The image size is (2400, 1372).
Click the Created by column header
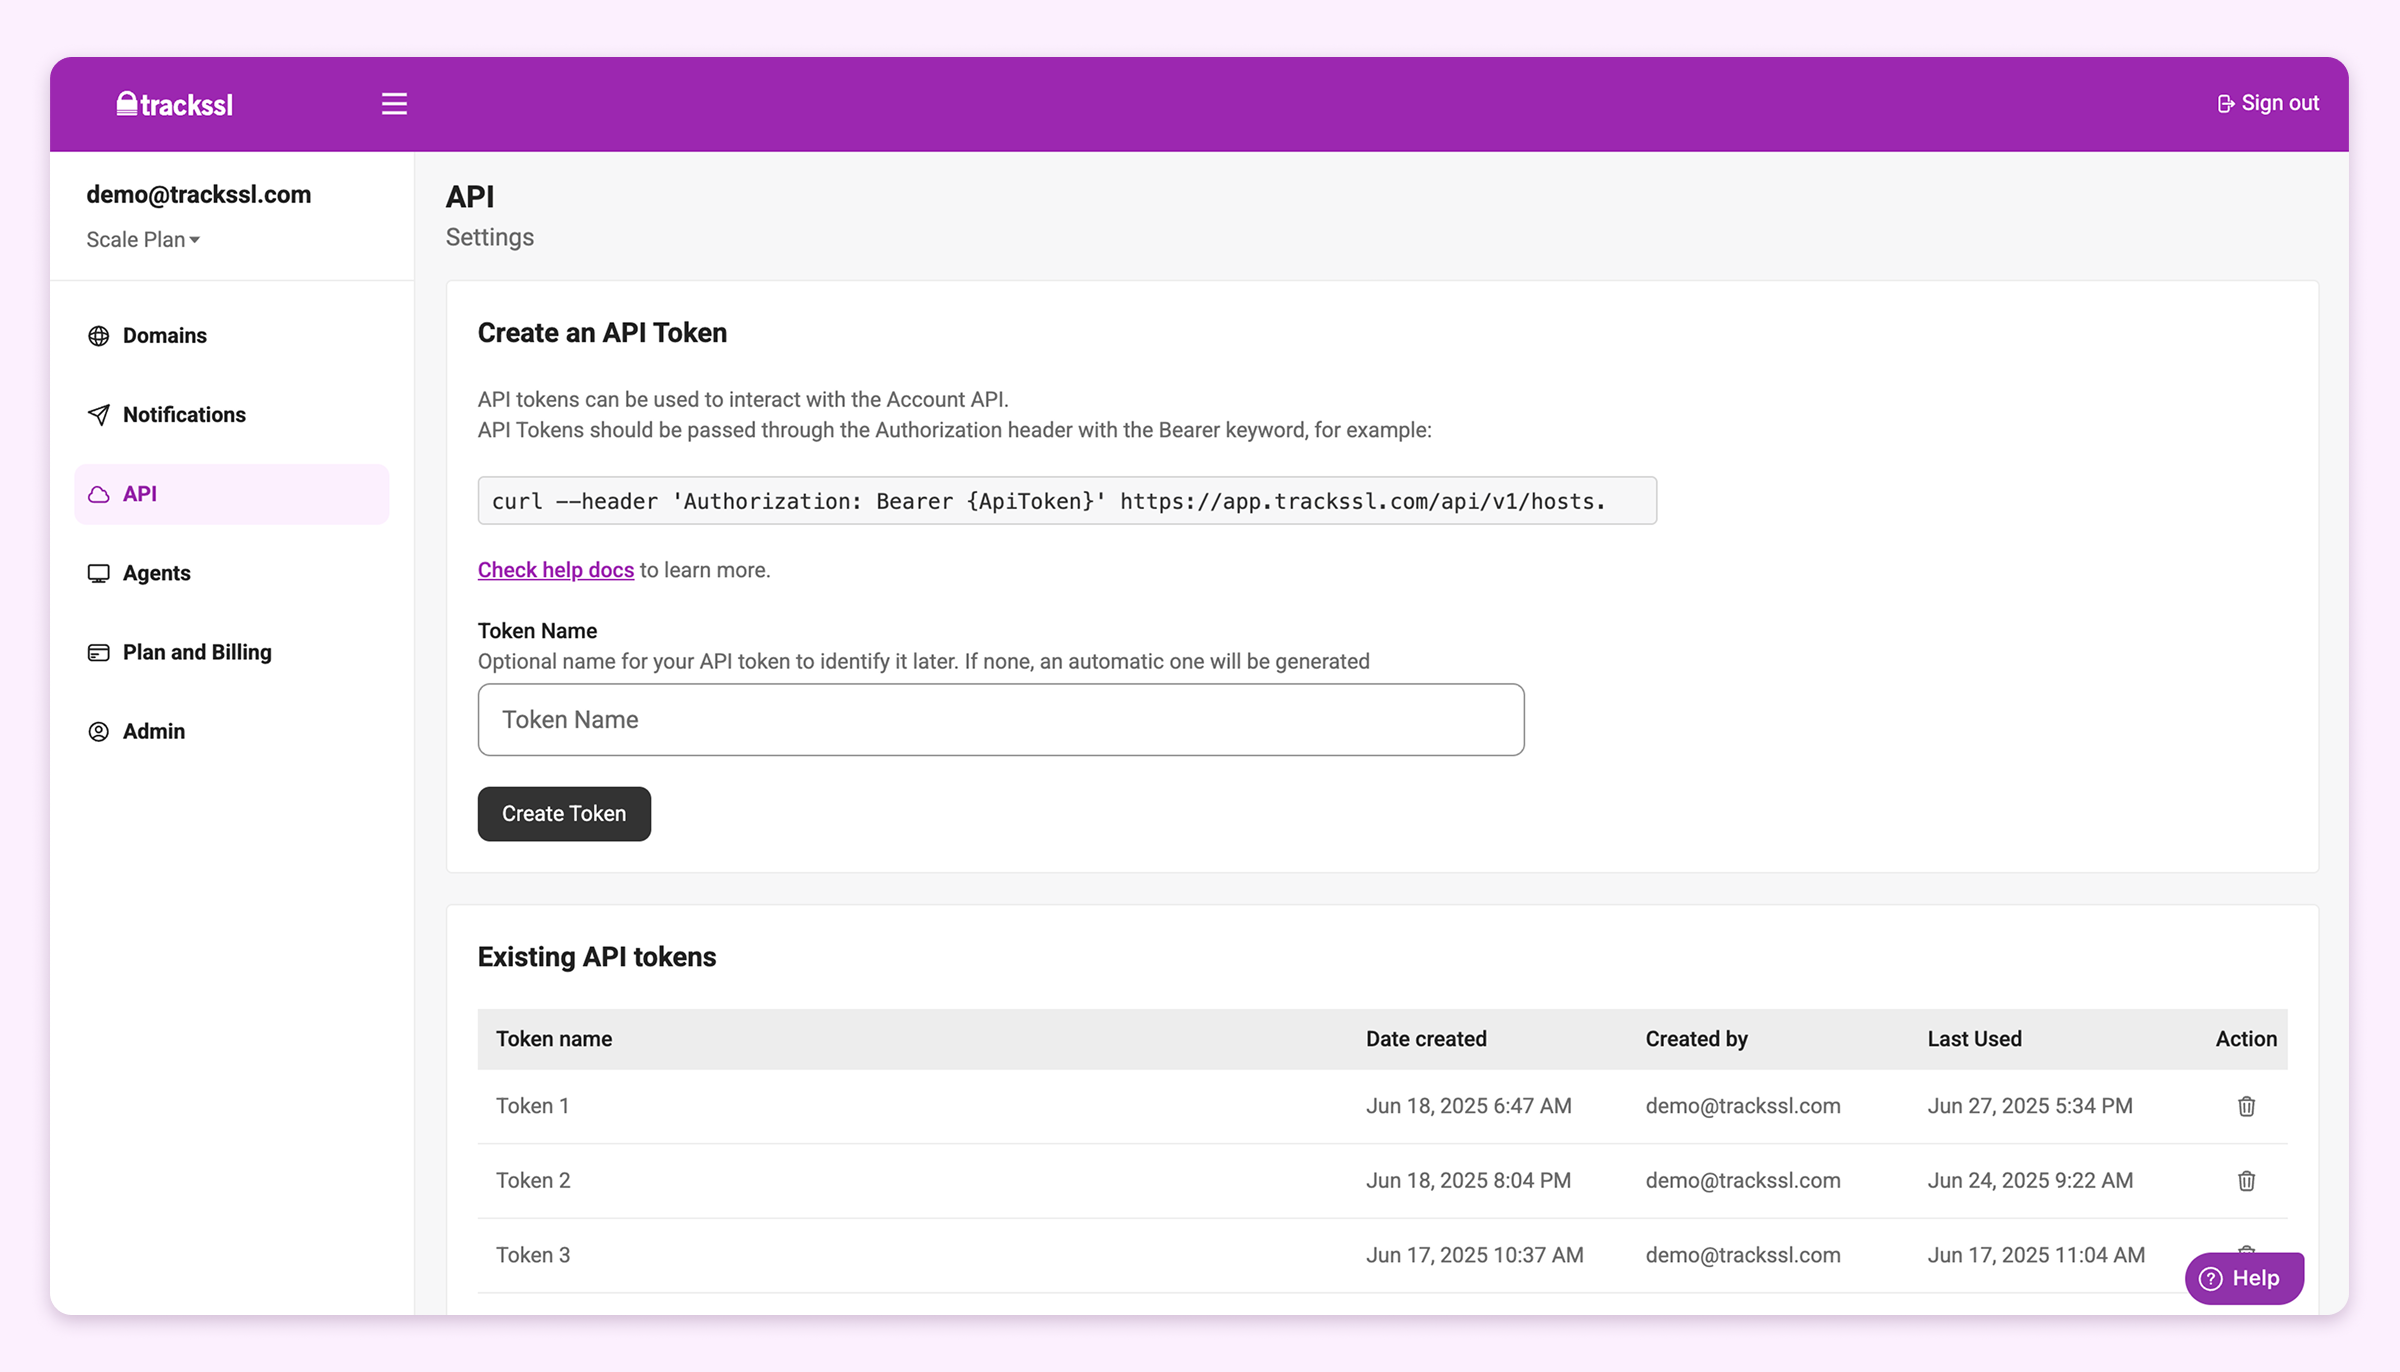click(x=1697, y=1039)
